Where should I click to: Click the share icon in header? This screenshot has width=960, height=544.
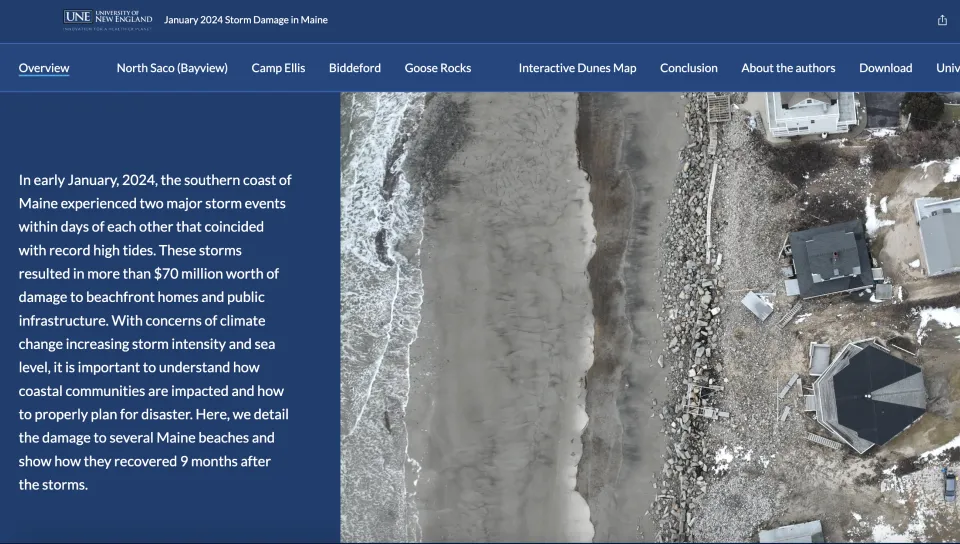tap(942, 20)
